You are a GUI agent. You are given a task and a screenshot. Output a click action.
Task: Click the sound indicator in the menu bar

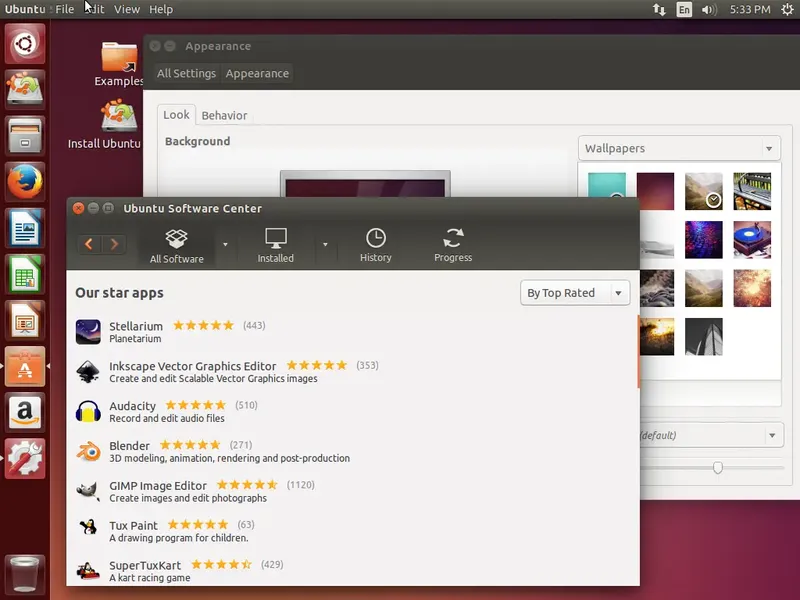(x=708, y=9)
